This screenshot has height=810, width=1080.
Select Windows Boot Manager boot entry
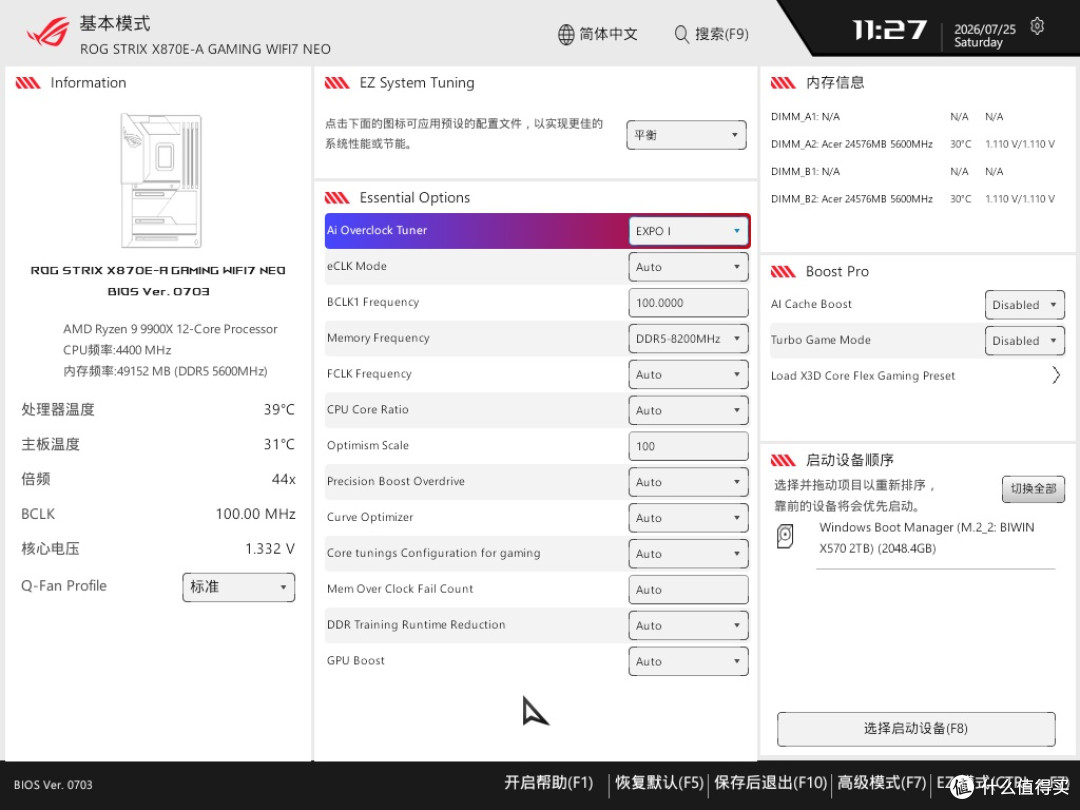point(926,538)
